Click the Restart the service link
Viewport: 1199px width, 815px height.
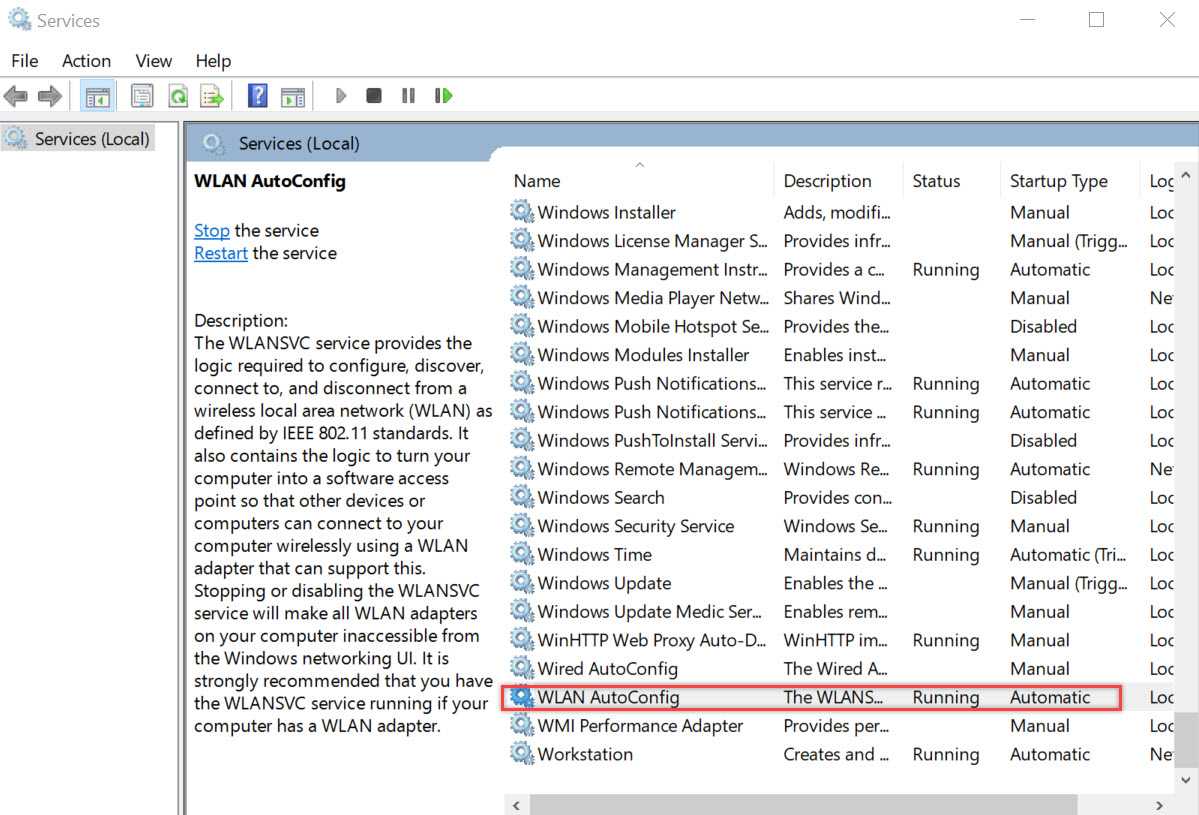[221, 253]
